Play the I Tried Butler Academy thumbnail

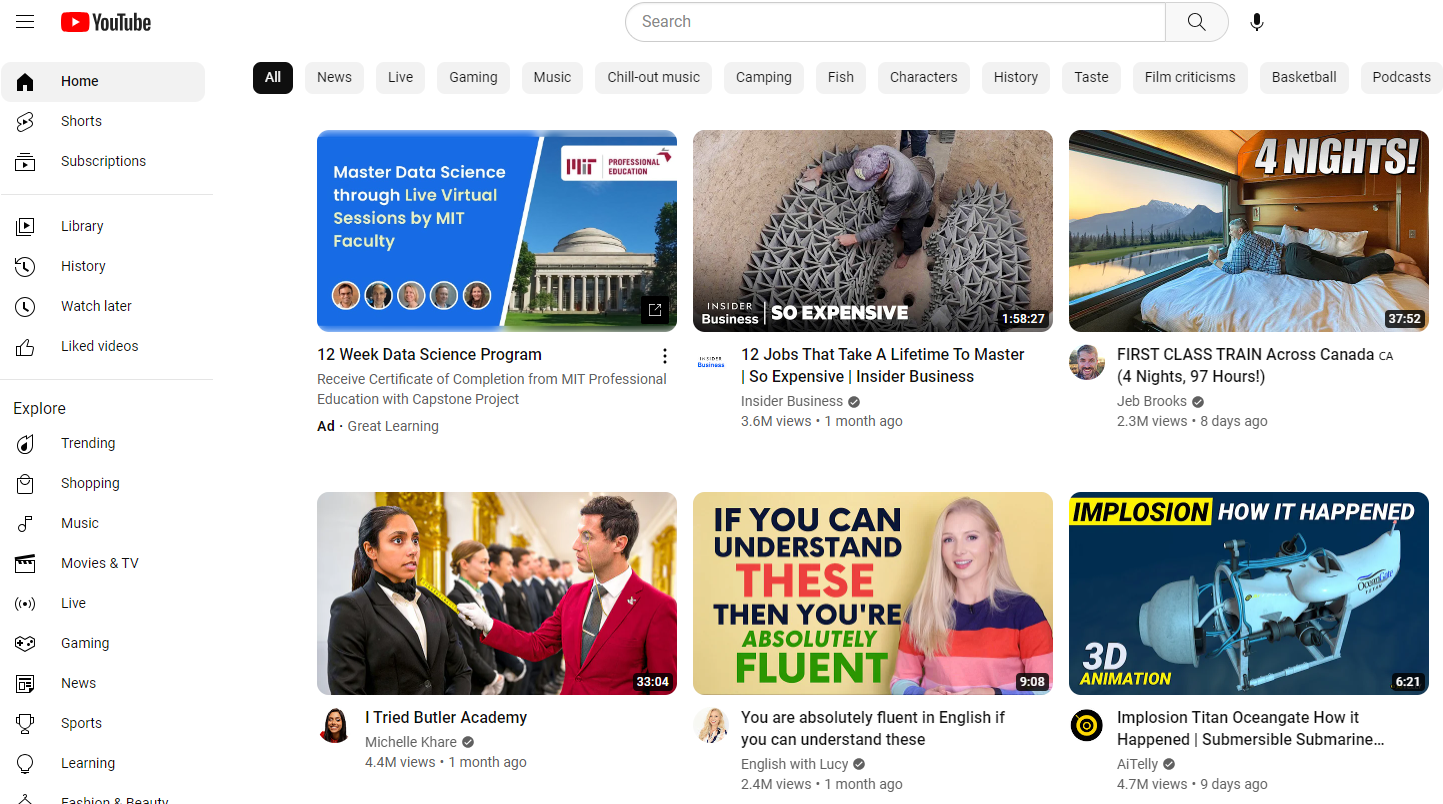tap(497, 593)
